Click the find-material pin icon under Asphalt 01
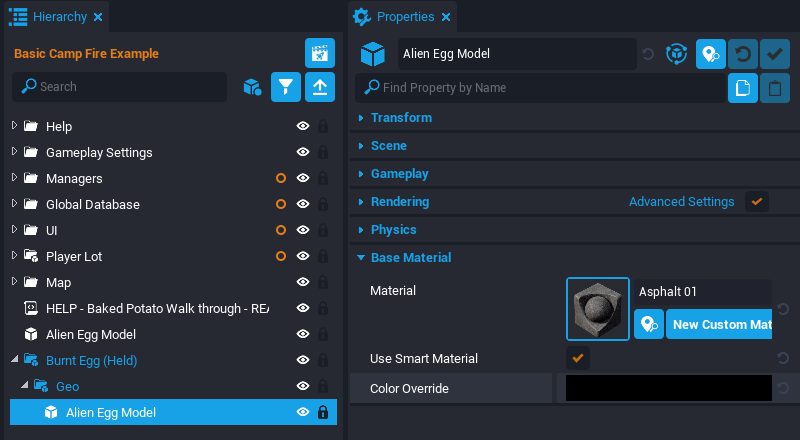Screen dimensions: 800x440 pyautogui.click(x=649, y=324)
